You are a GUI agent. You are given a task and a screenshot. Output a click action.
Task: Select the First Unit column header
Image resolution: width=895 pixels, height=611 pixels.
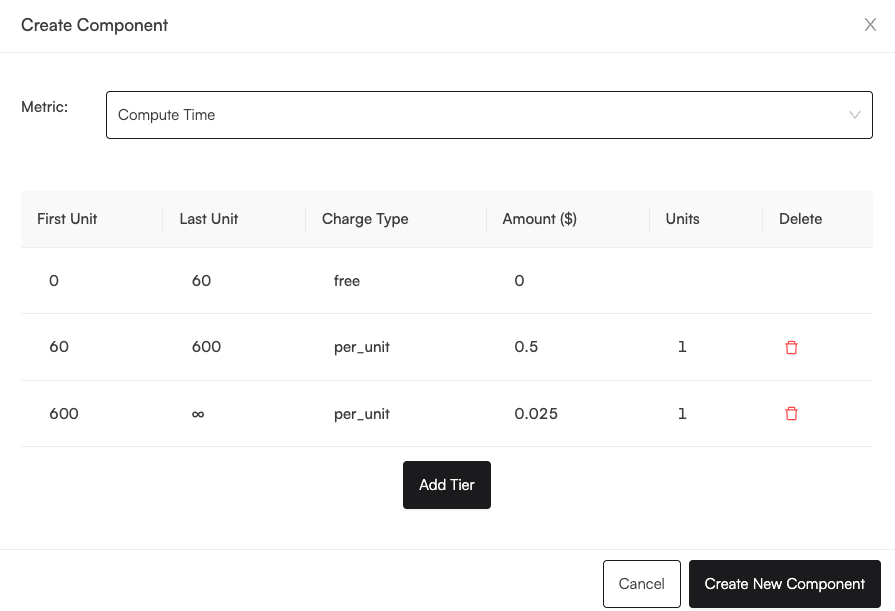[67, 219]
